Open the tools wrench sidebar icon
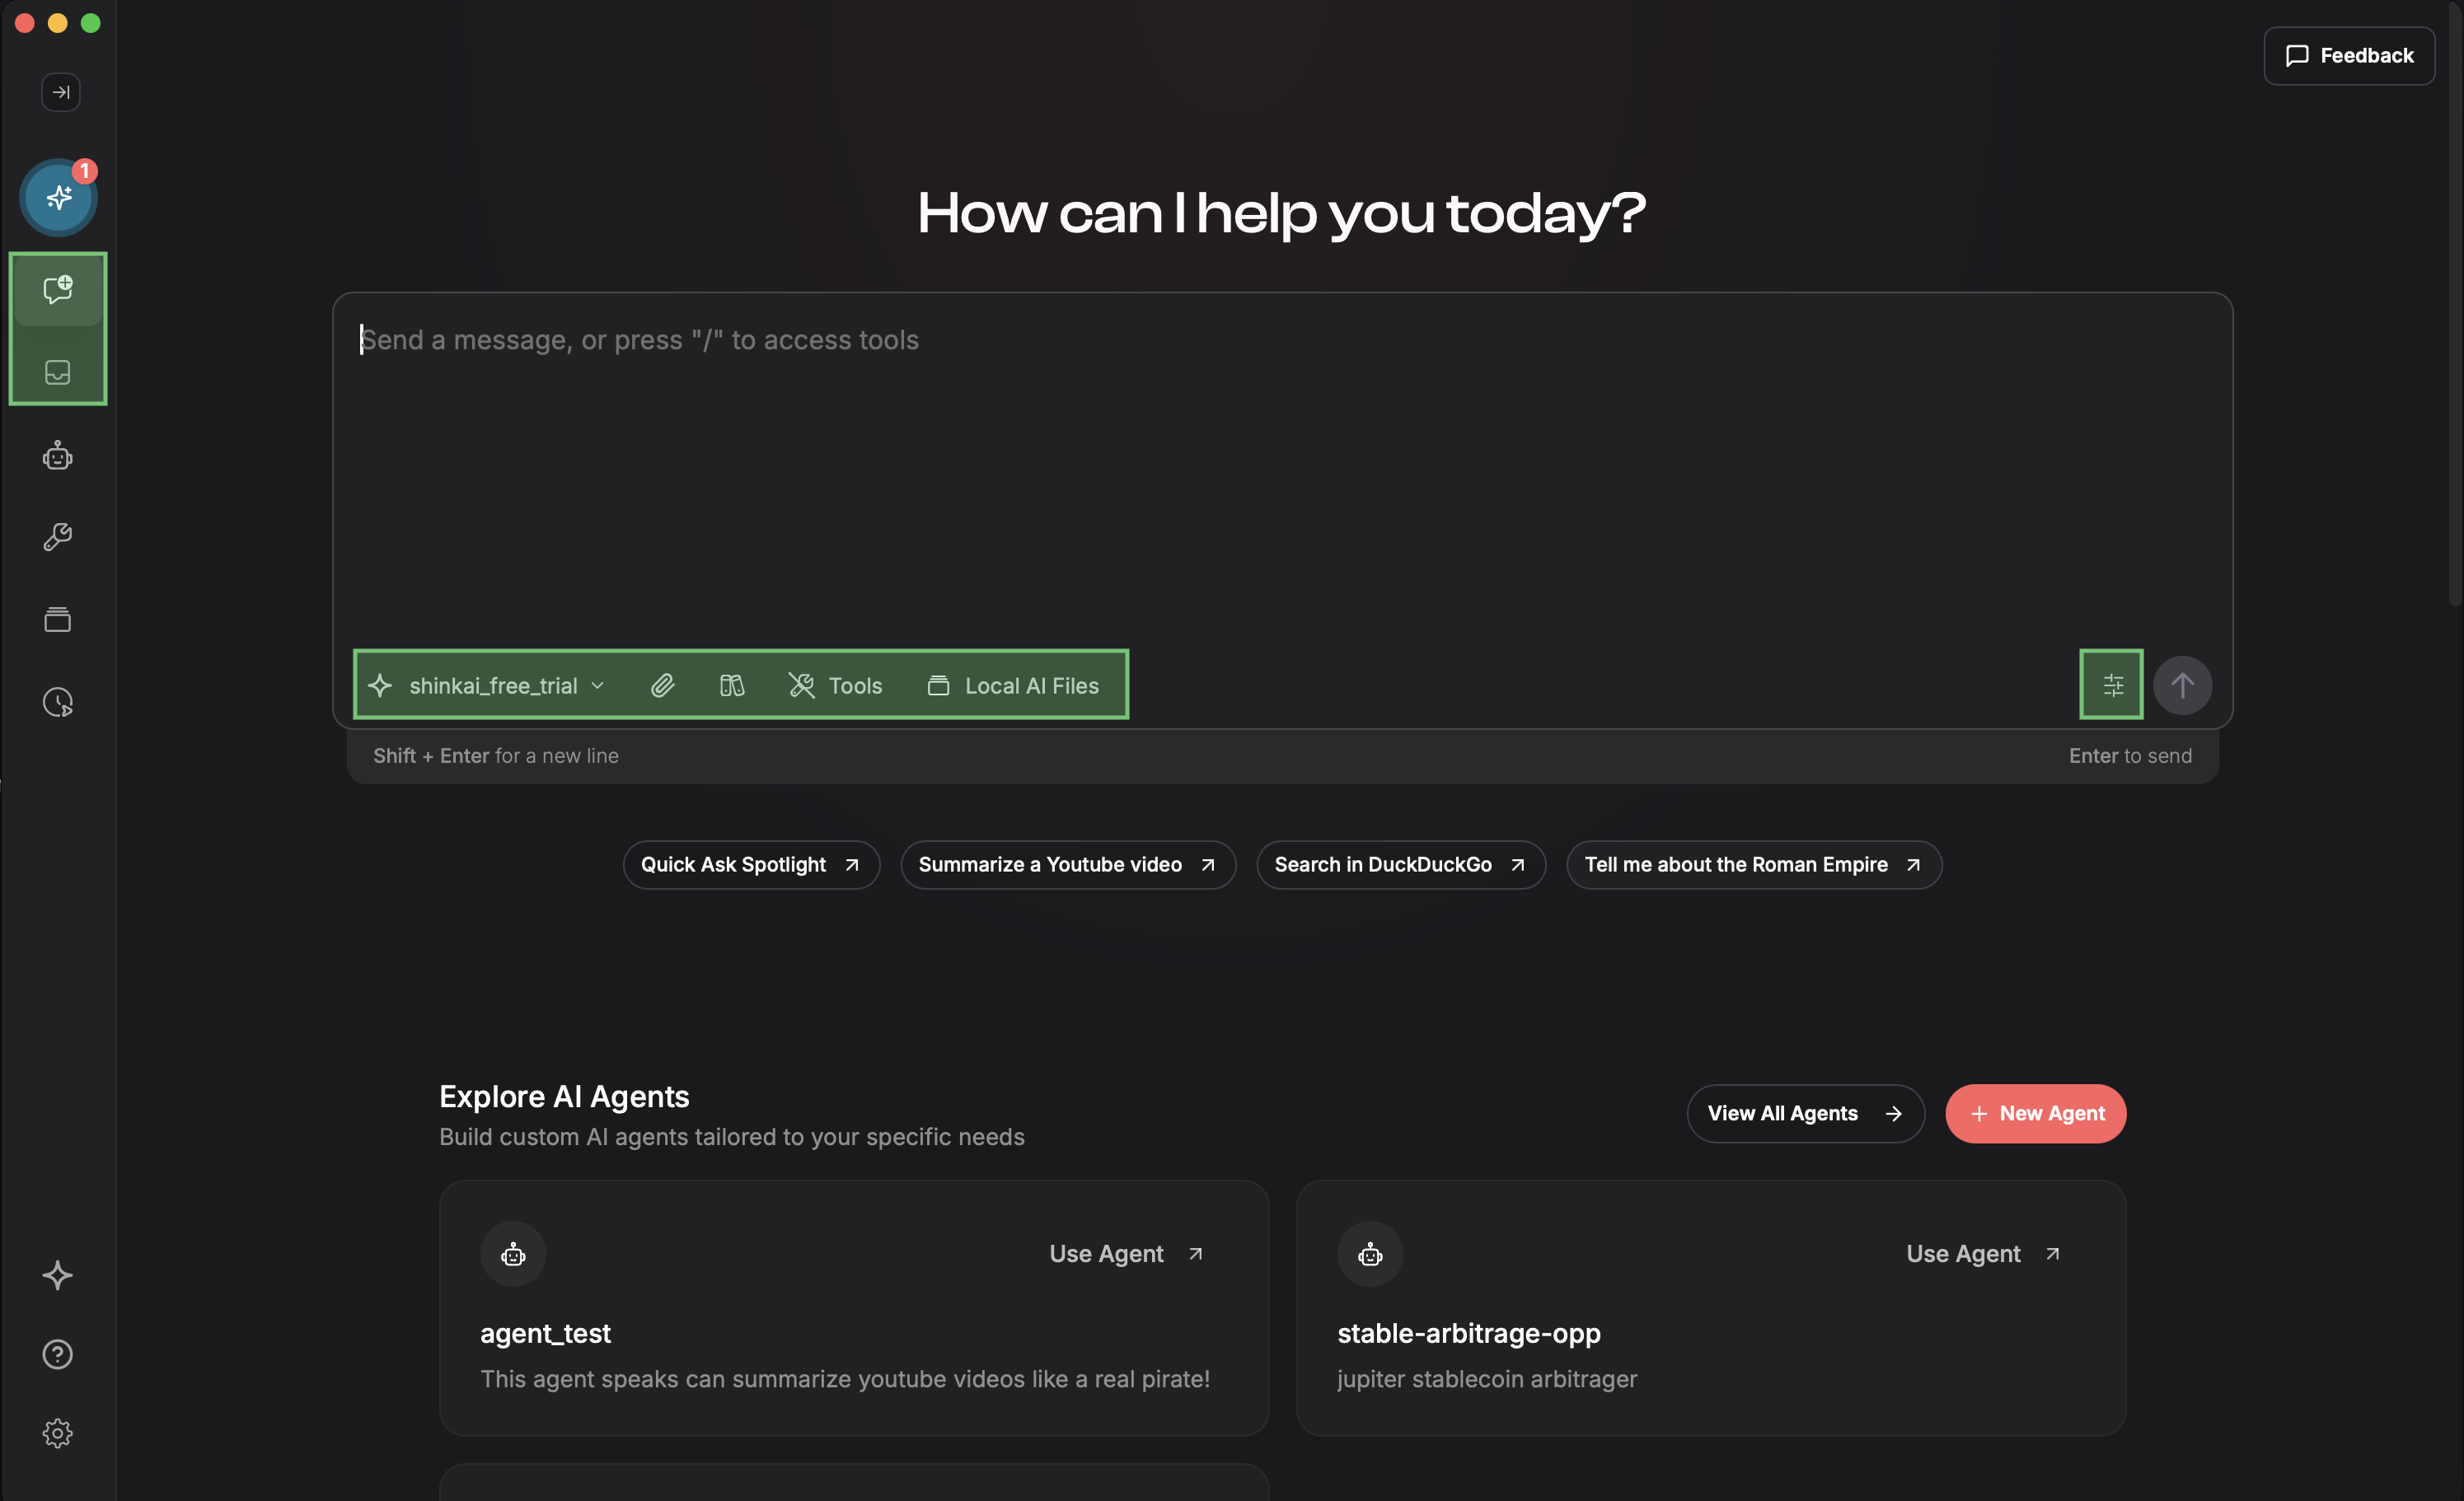This screenshot has width=2464, height=1501. 58,537
